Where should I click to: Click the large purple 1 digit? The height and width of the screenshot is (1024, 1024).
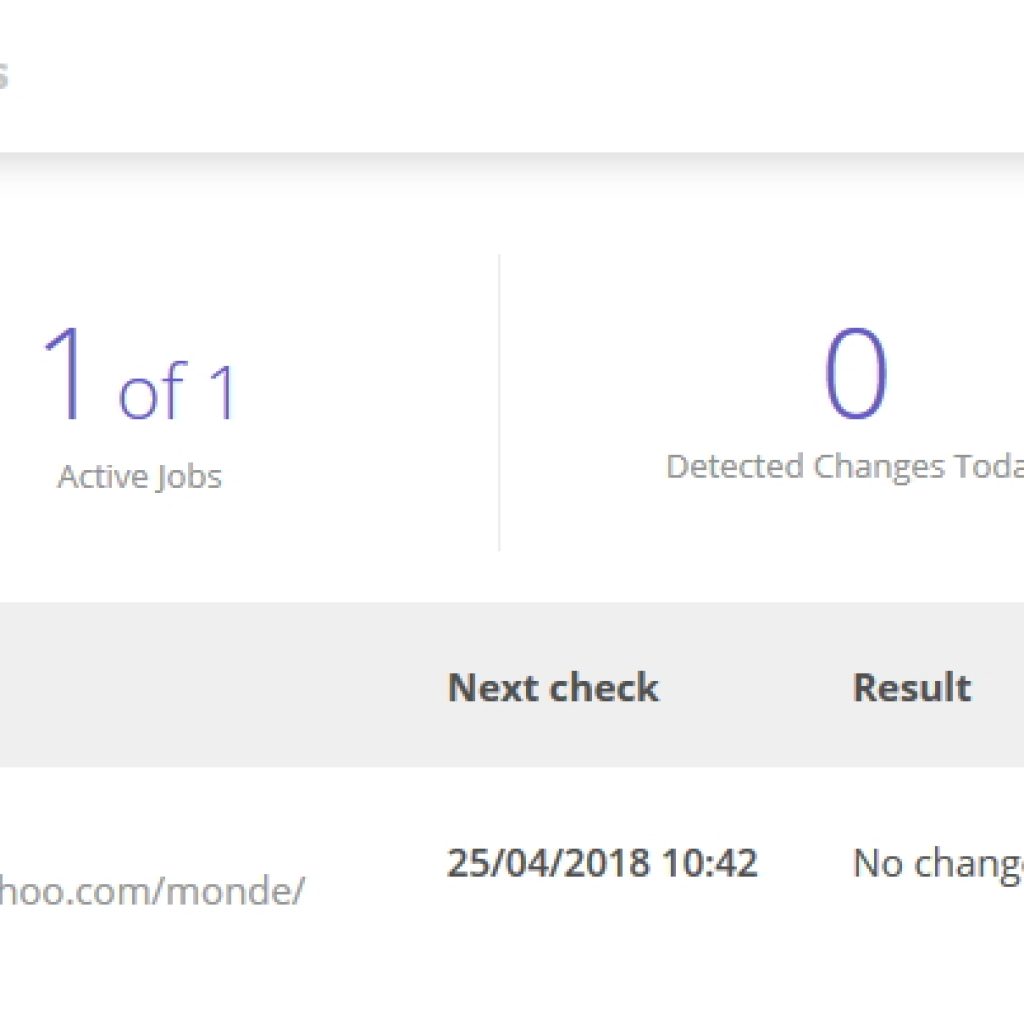(x=66, y=374)
